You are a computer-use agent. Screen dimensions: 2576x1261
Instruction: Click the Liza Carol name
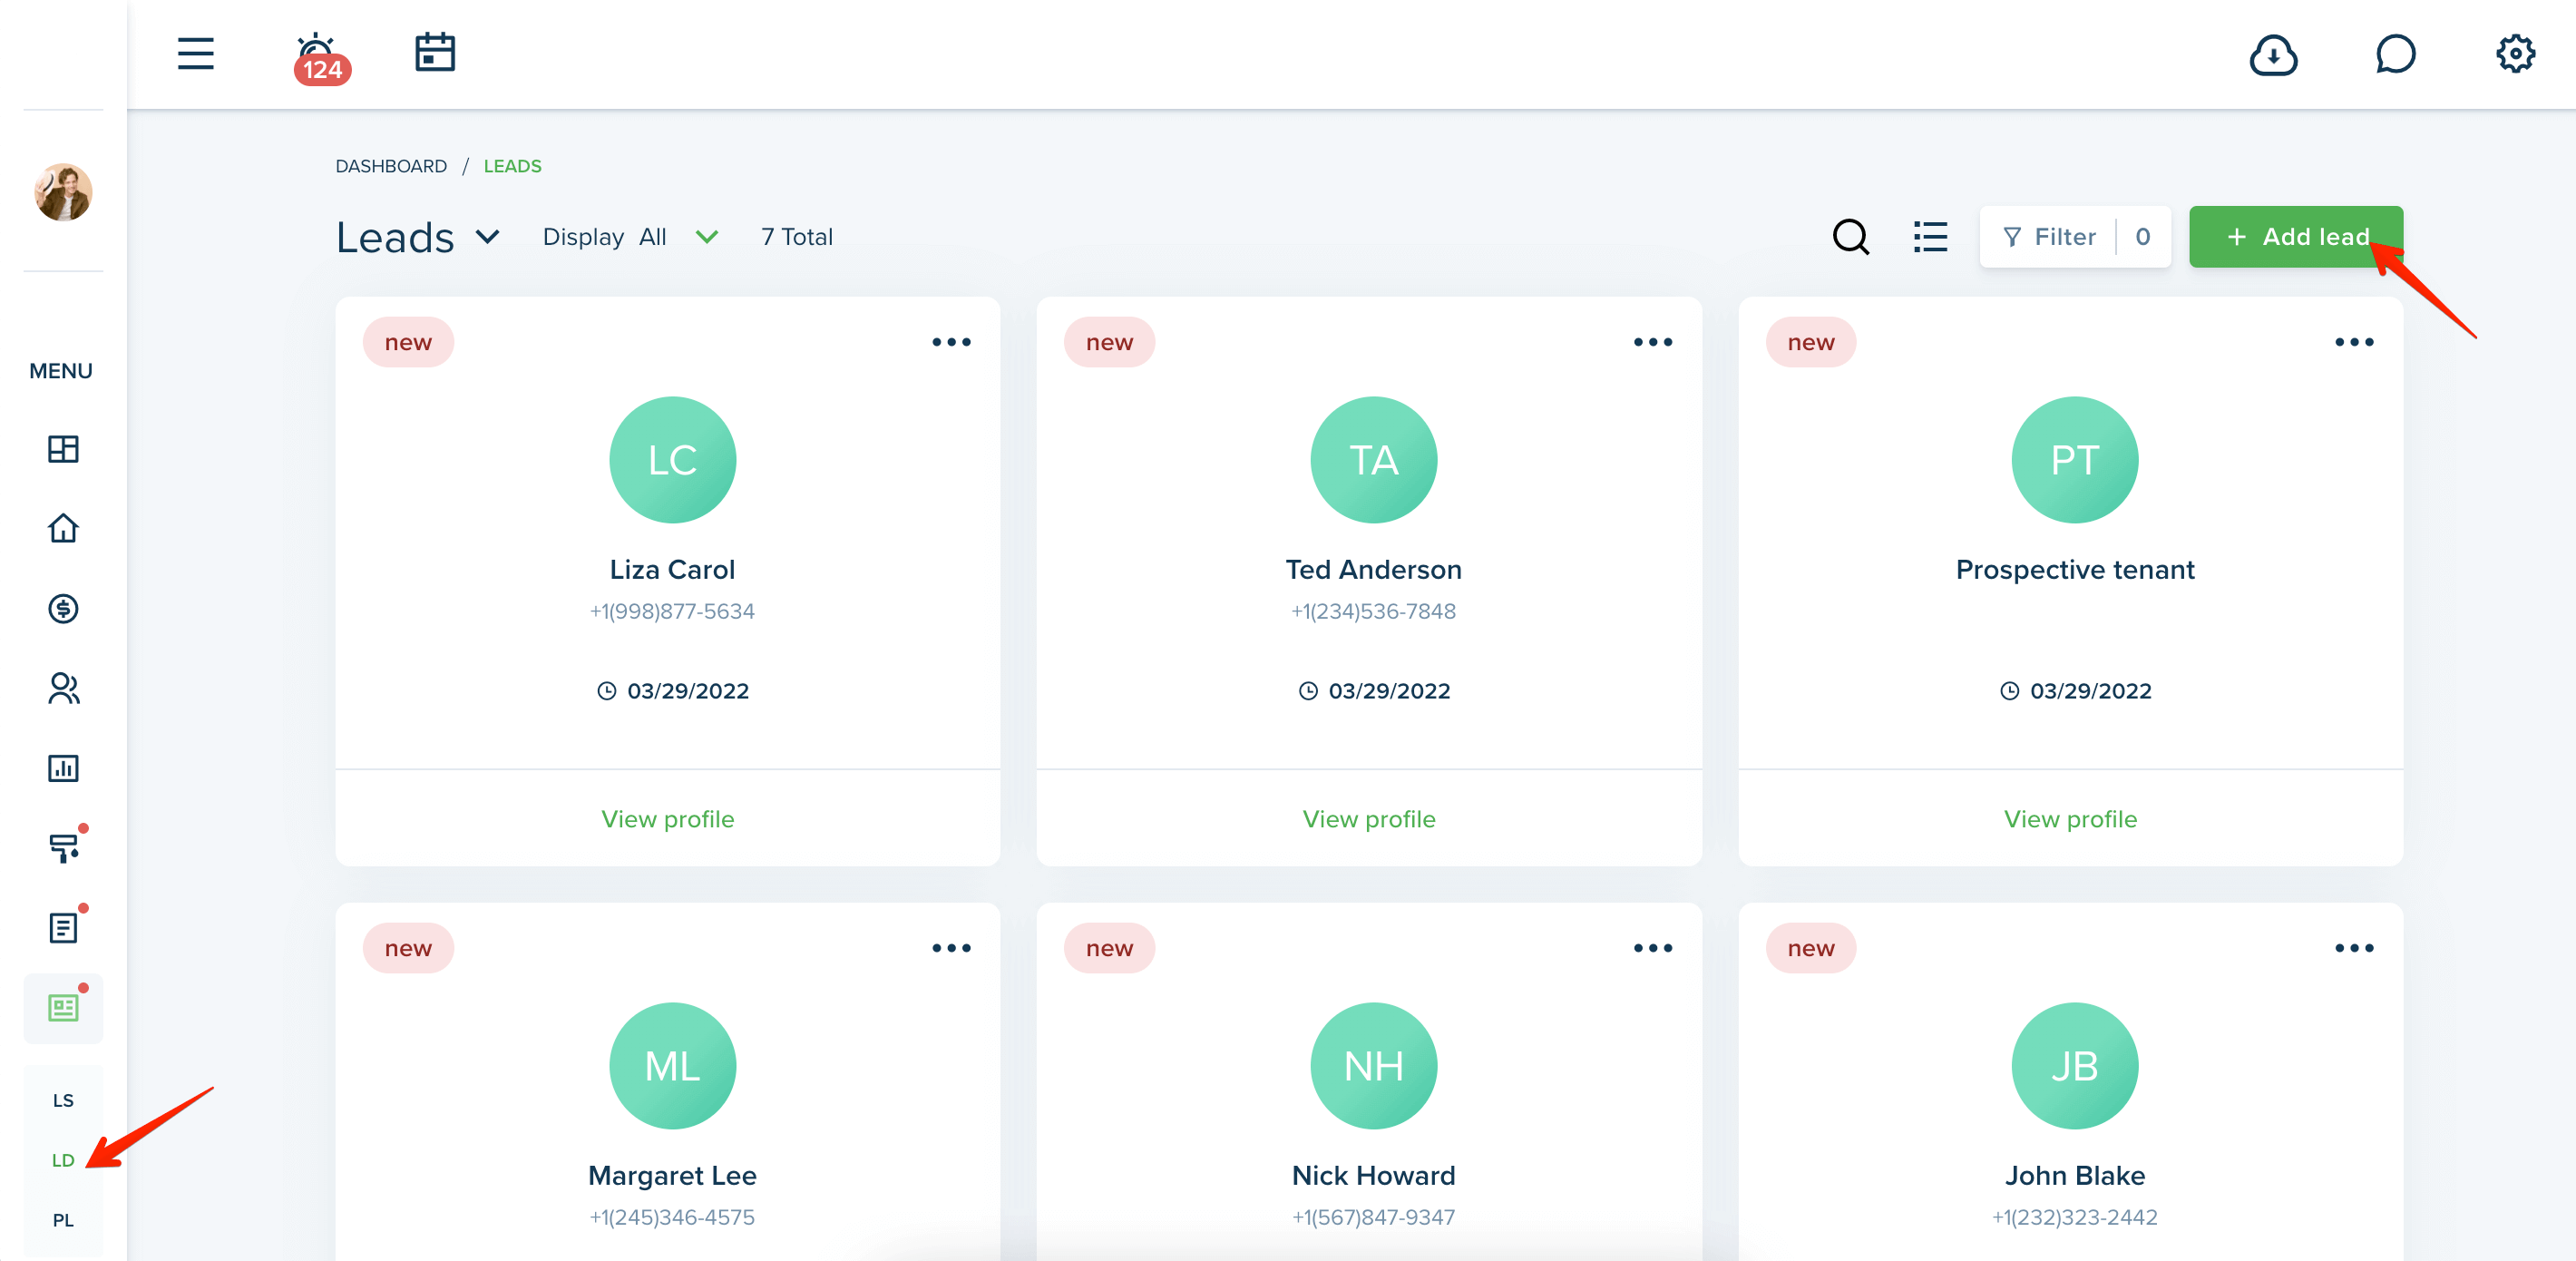(x=672, y=570)
